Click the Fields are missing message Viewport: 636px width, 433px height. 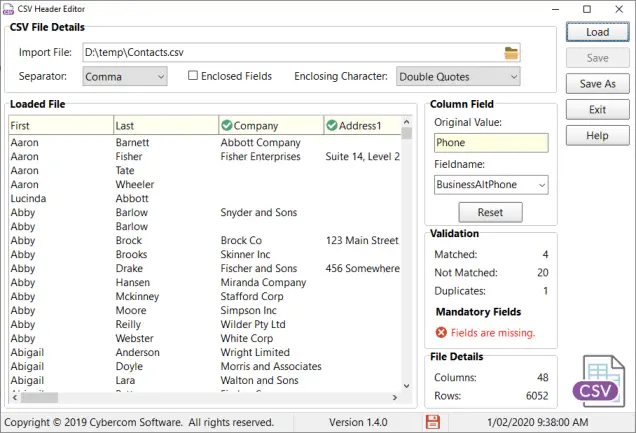click(493, 333)
